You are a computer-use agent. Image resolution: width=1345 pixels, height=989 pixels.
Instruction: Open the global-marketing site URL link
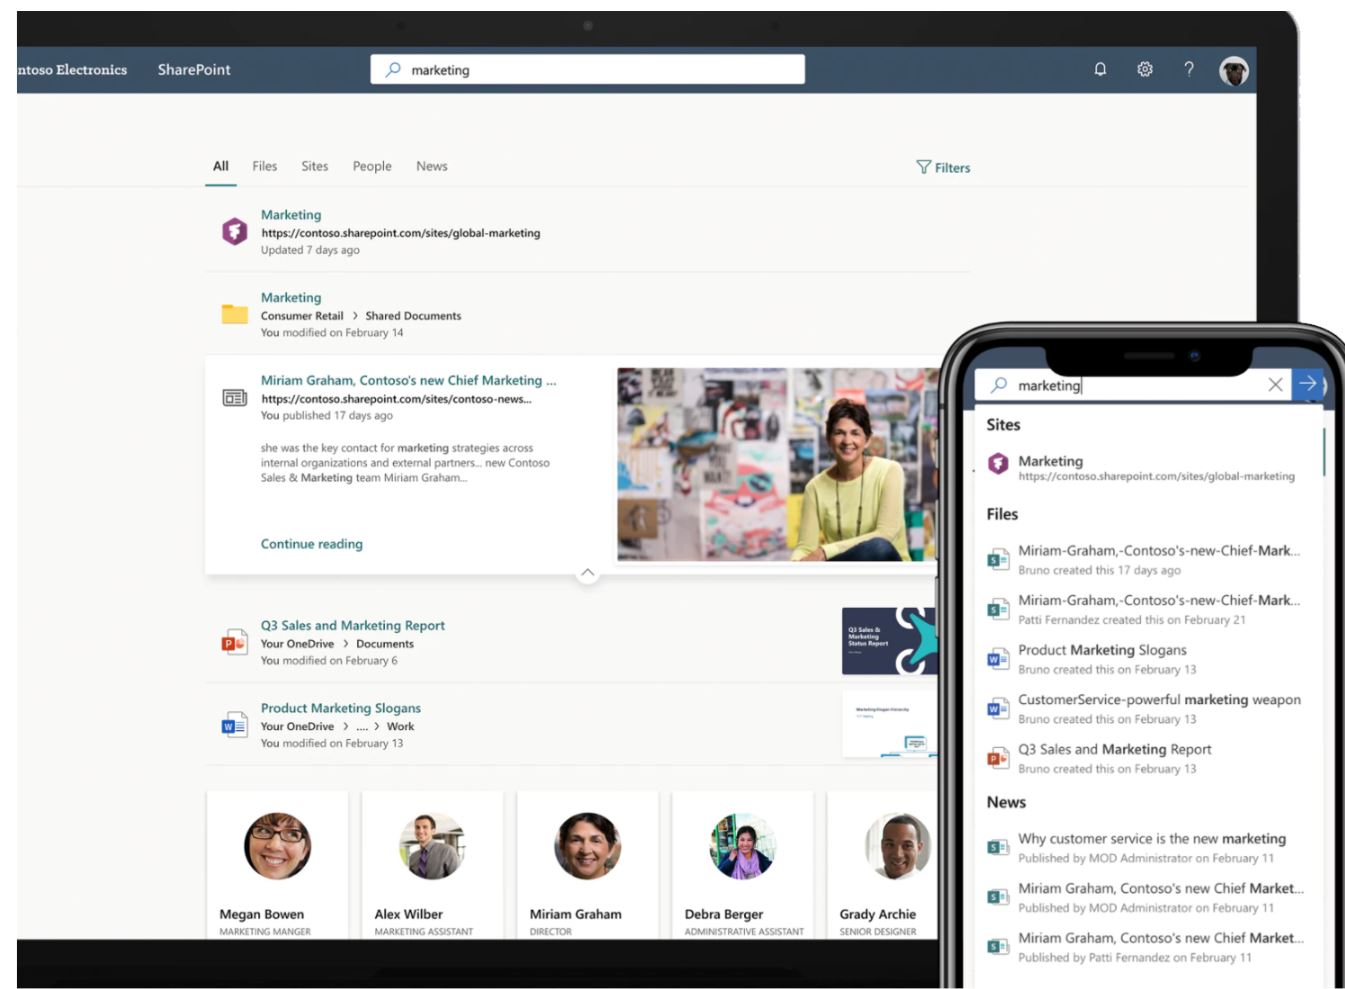(399, 232)
